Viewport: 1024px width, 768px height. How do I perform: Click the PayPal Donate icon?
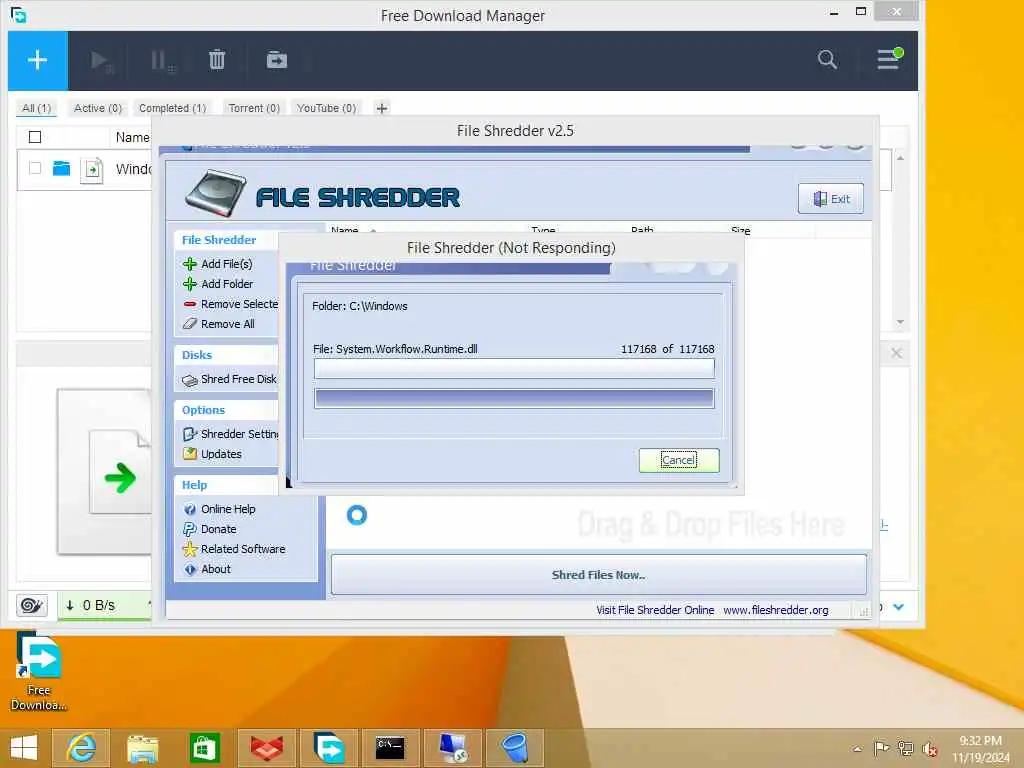pyautogui.click(x=190, y=530)
